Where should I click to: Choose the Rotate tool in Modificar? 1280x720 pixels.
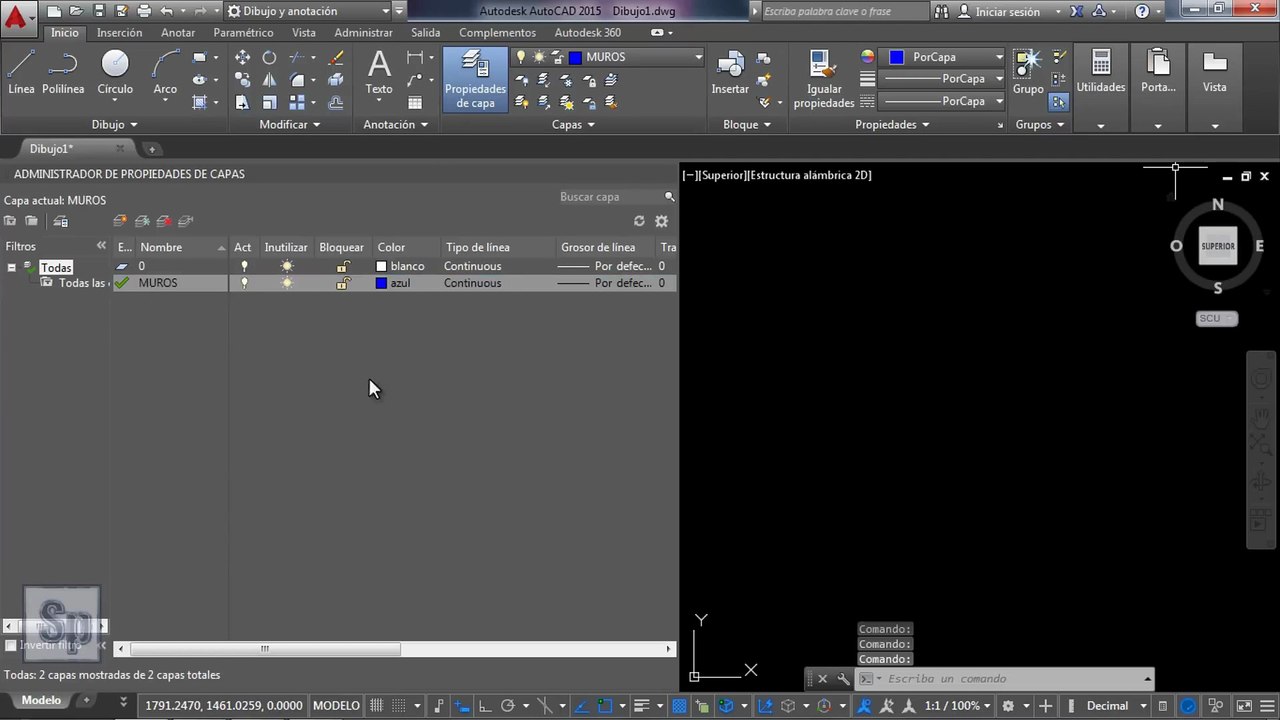[269, 58]
